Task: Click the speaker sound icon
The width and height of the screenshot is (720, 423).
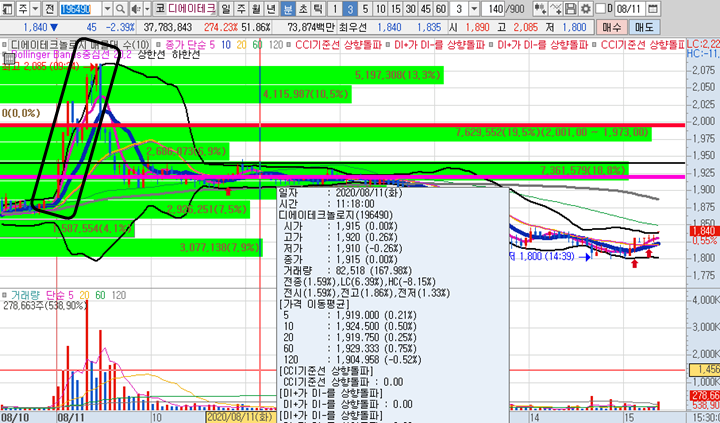Action: 136,8
